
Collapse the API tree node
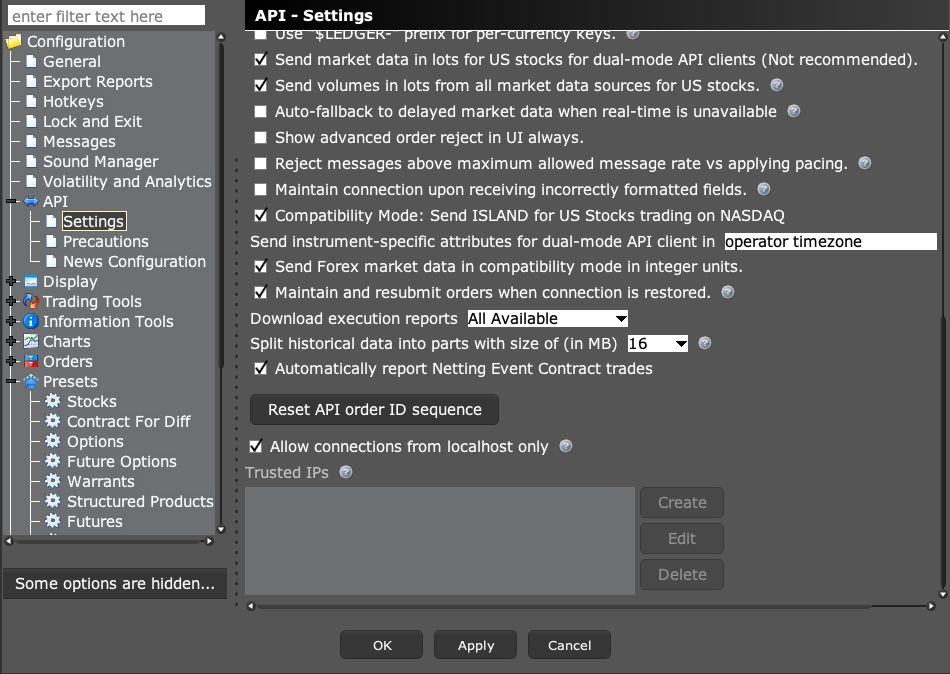tap(11, 201)
